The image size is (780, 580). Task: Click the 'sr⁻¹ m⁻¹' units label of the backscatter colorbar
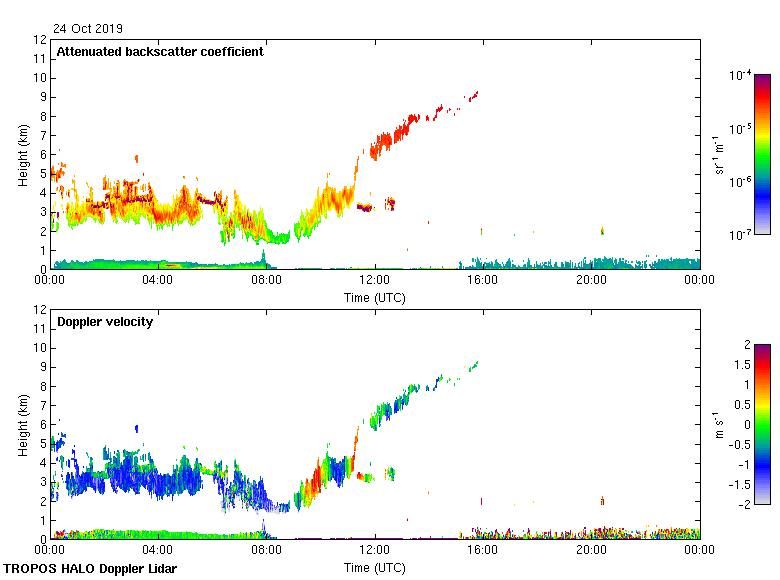point(720,154)
